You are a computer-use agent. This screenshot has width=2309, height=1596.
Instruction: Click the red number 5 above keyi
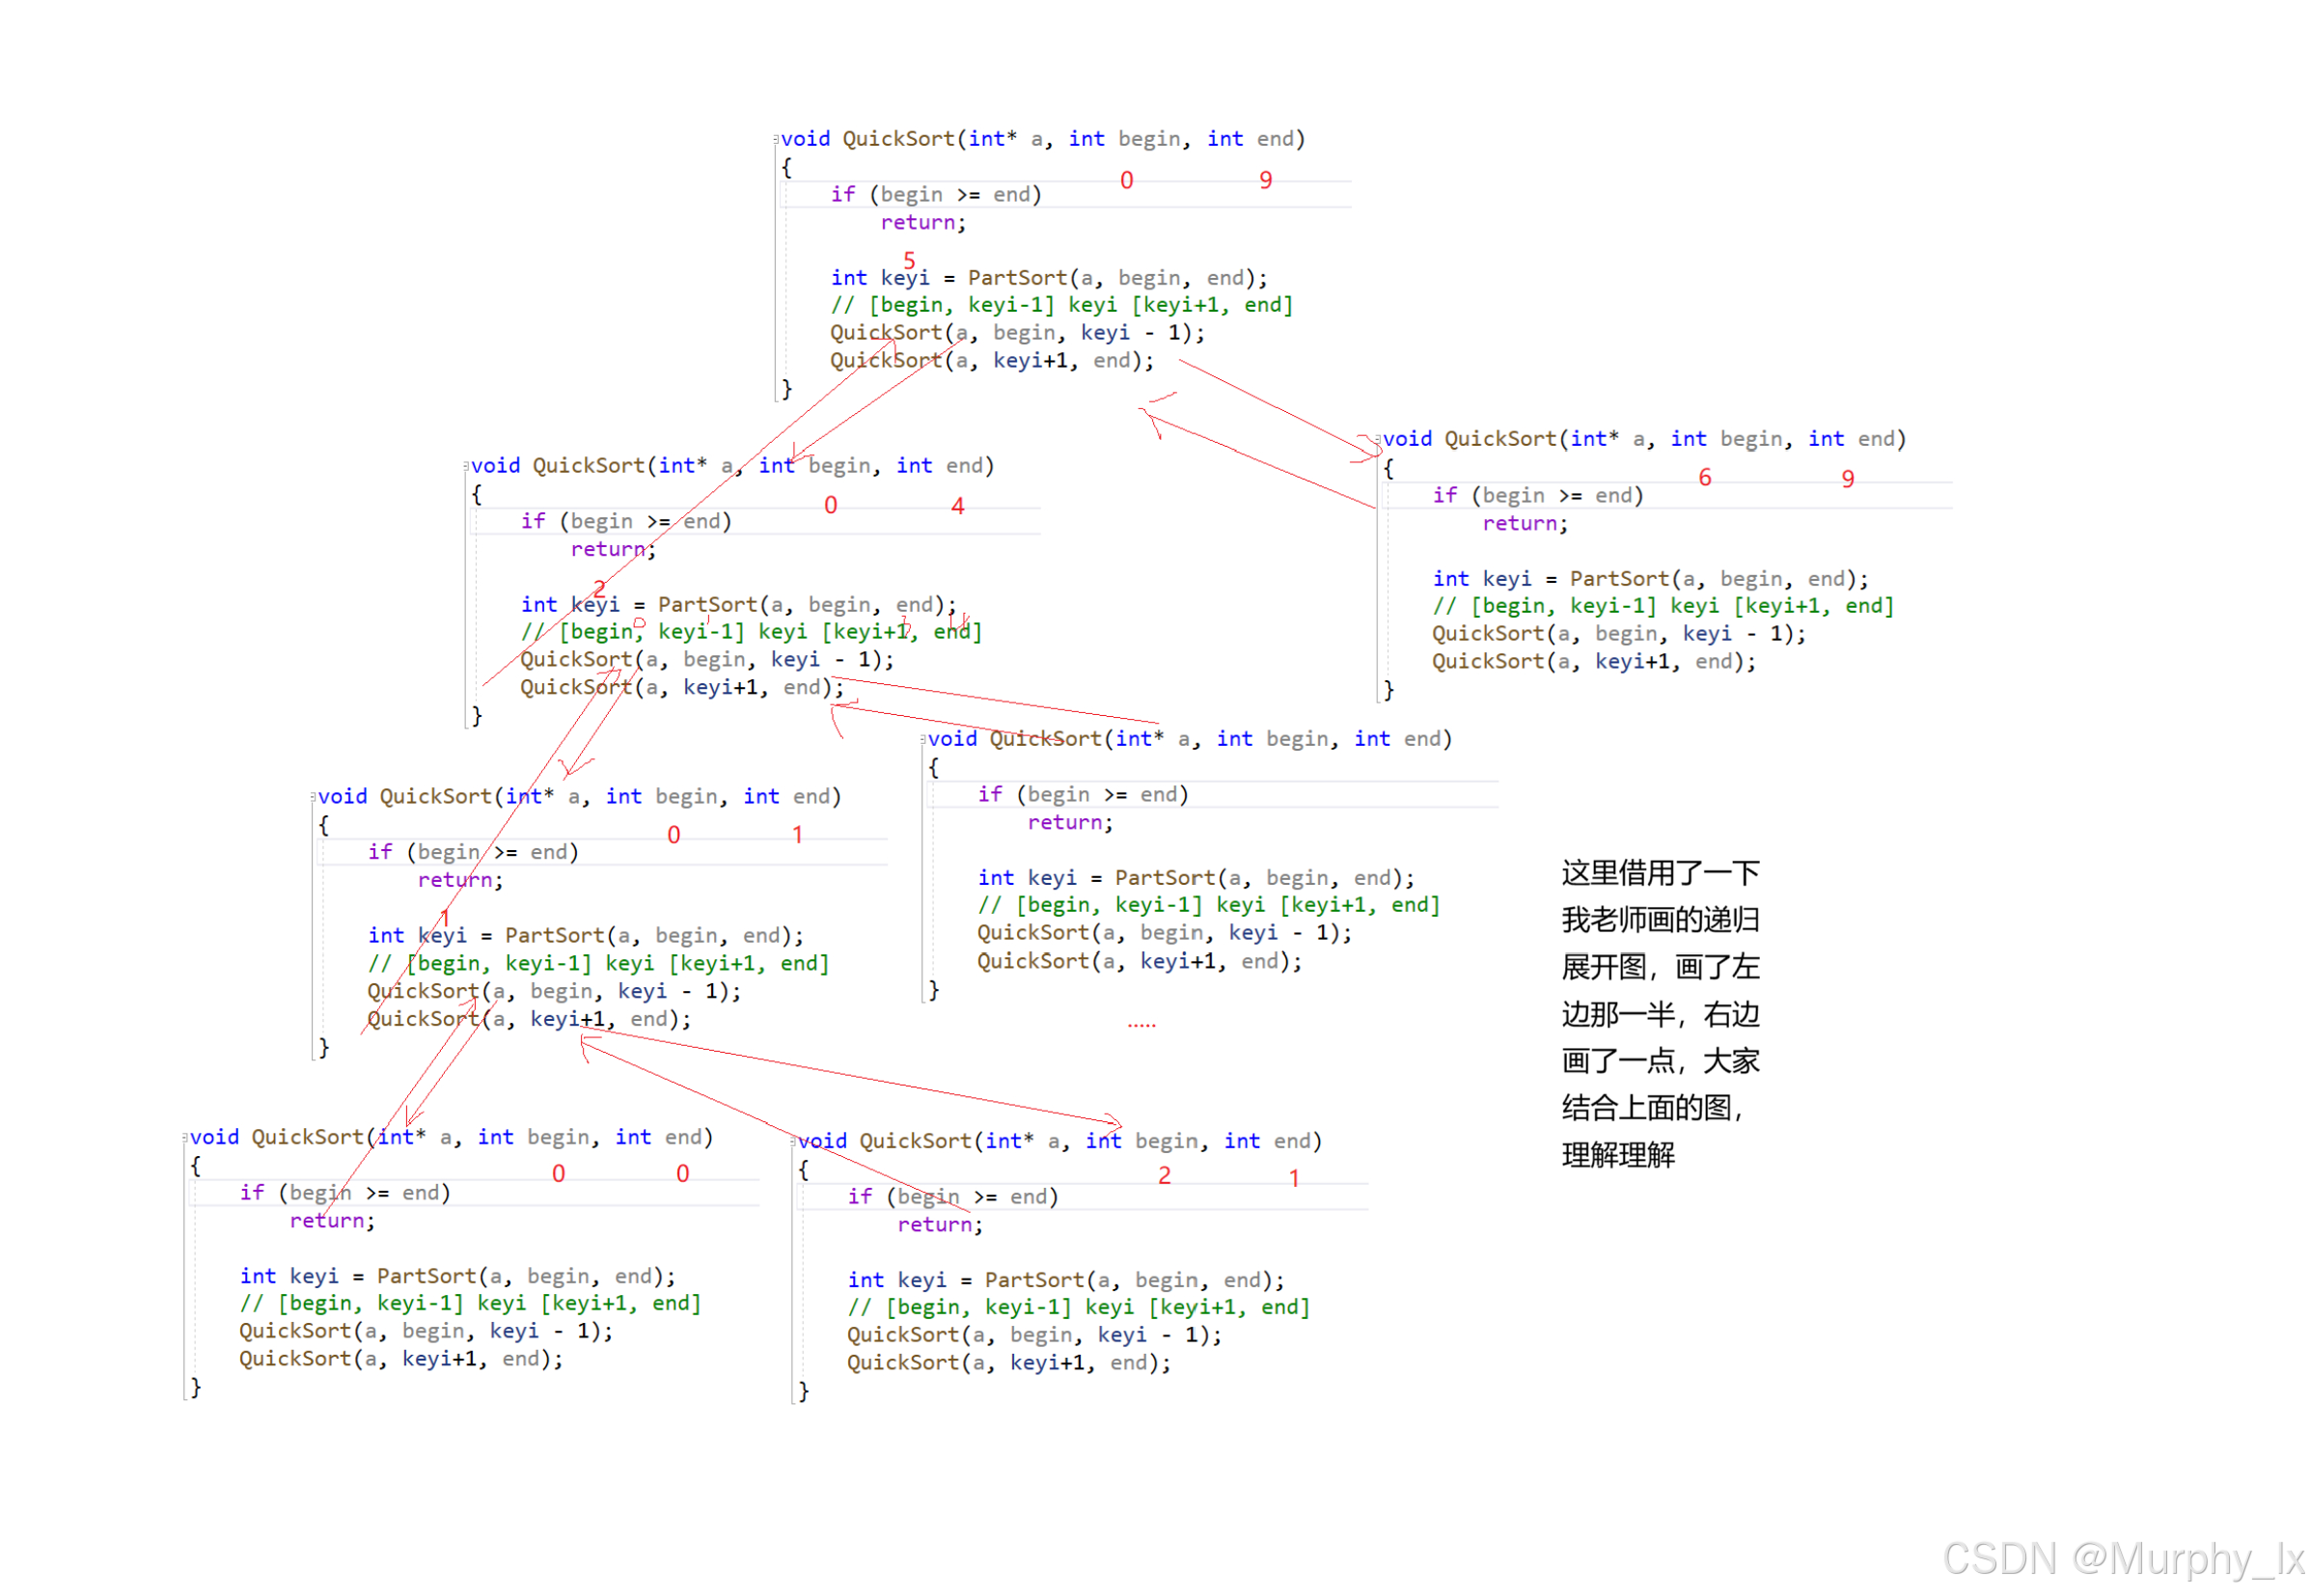(x=909, y=260)
